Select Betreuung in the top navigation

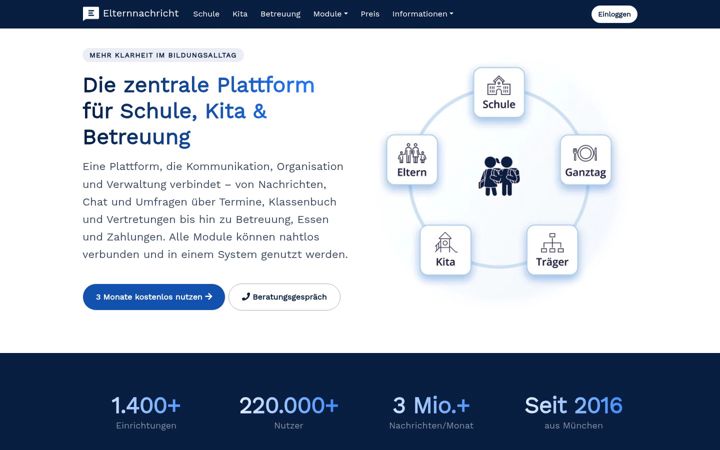280,14
